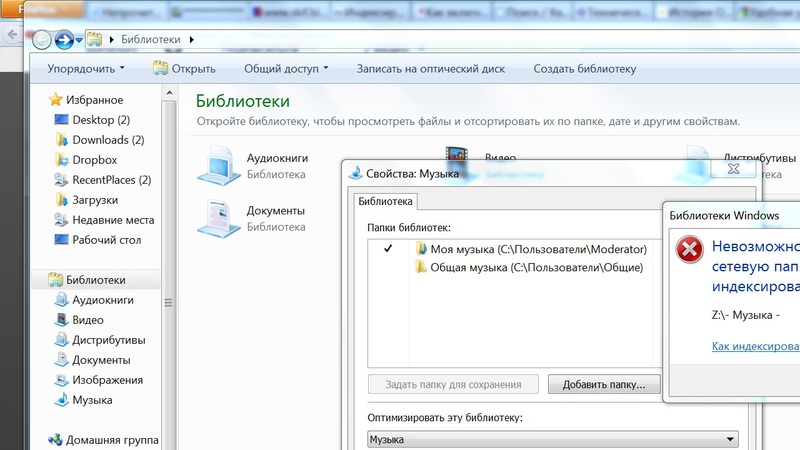The image size is (800, 450).
Task: Select the Избранное star icon
Action: tap(55, 99)
